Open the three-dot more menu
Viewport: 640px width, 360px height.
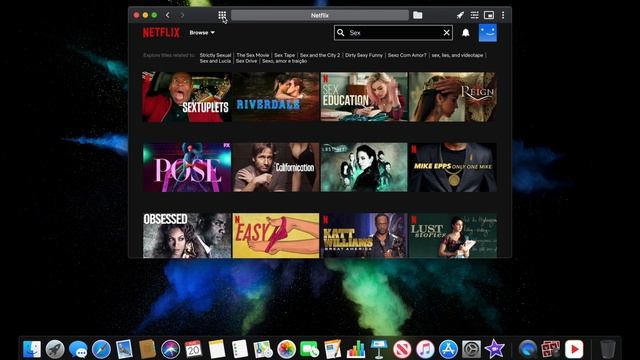coord(503,15)
